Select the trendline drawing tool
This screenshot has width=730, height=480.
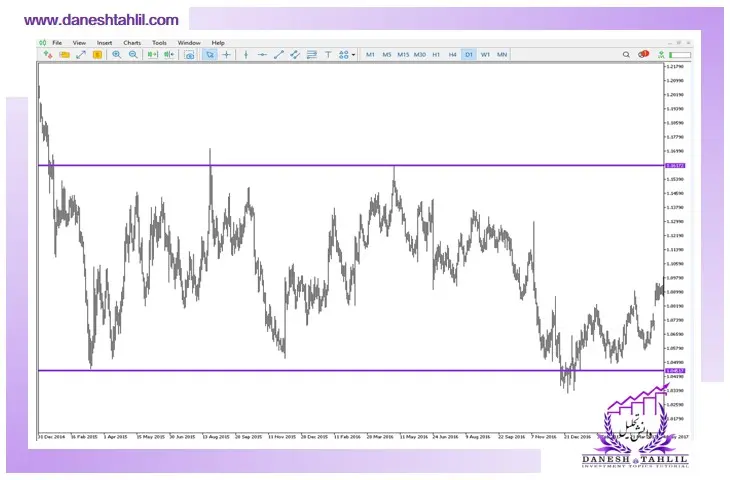[279, 54]
